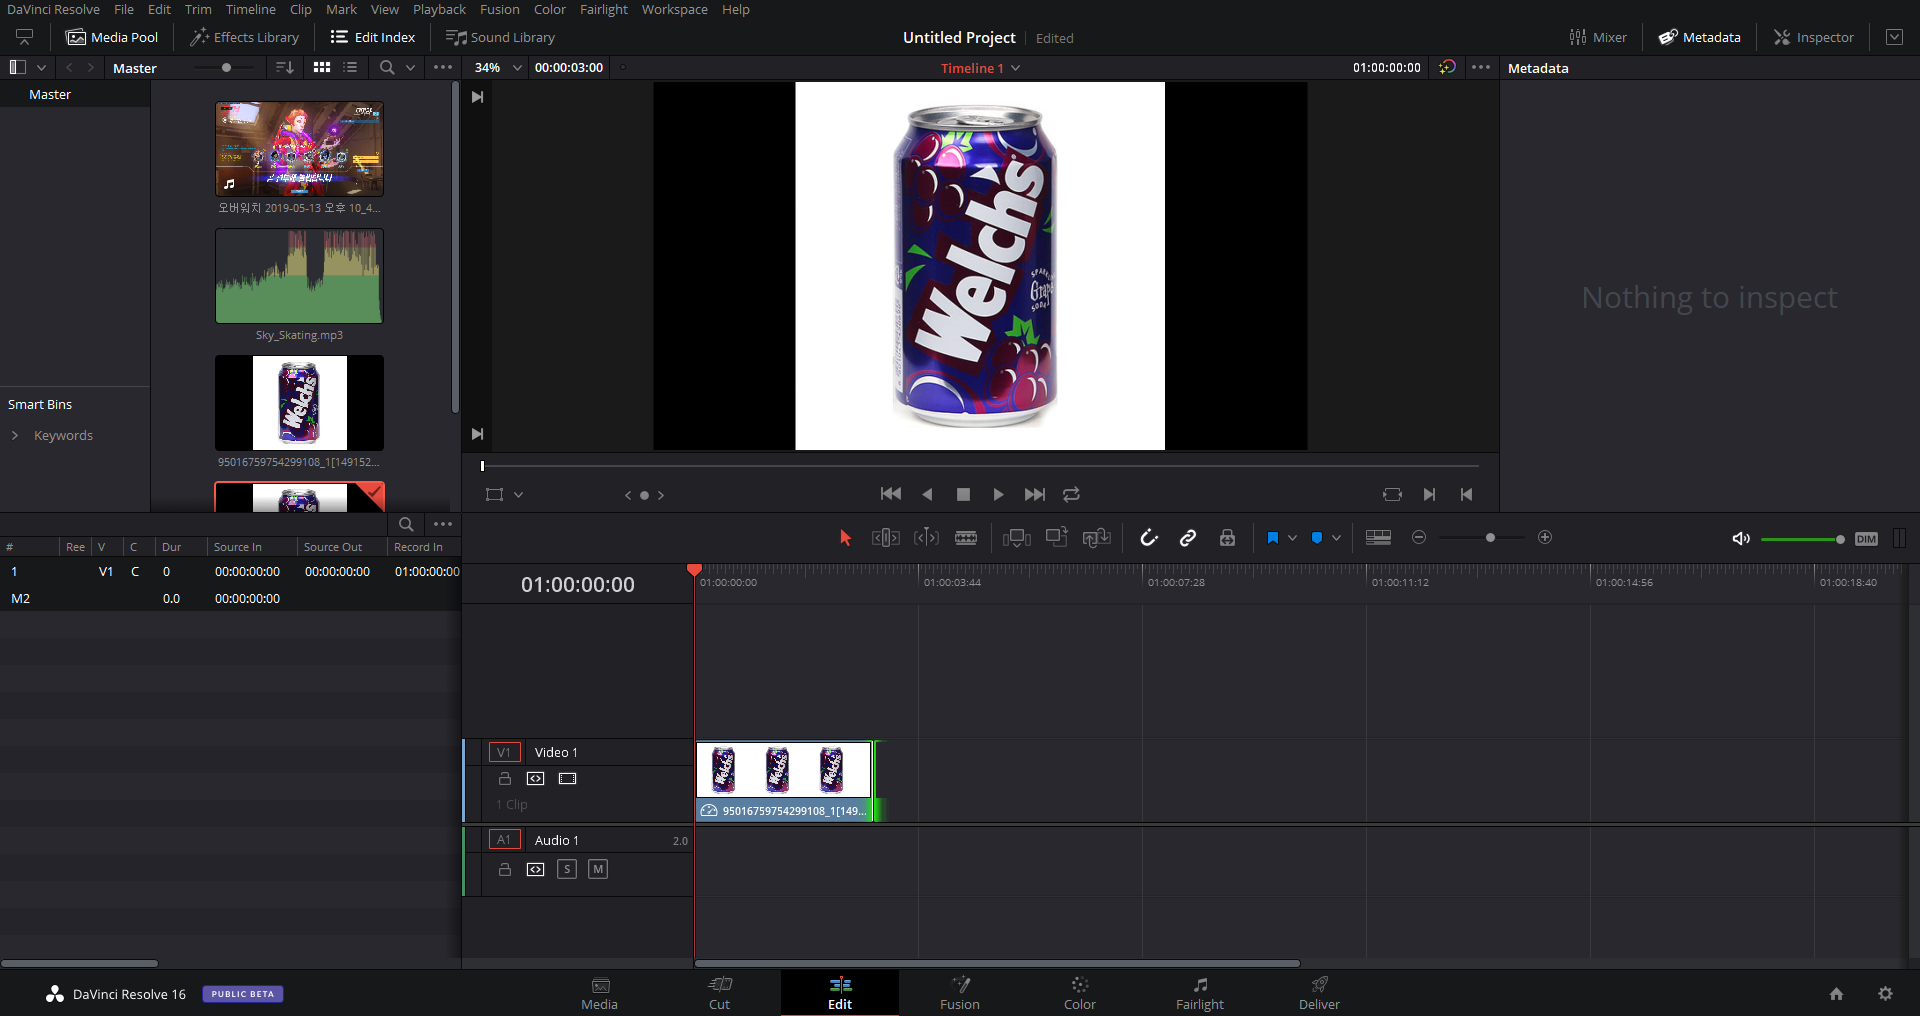Open the Sound Library panel
Screen dimensions: 1920x1016
500,37
